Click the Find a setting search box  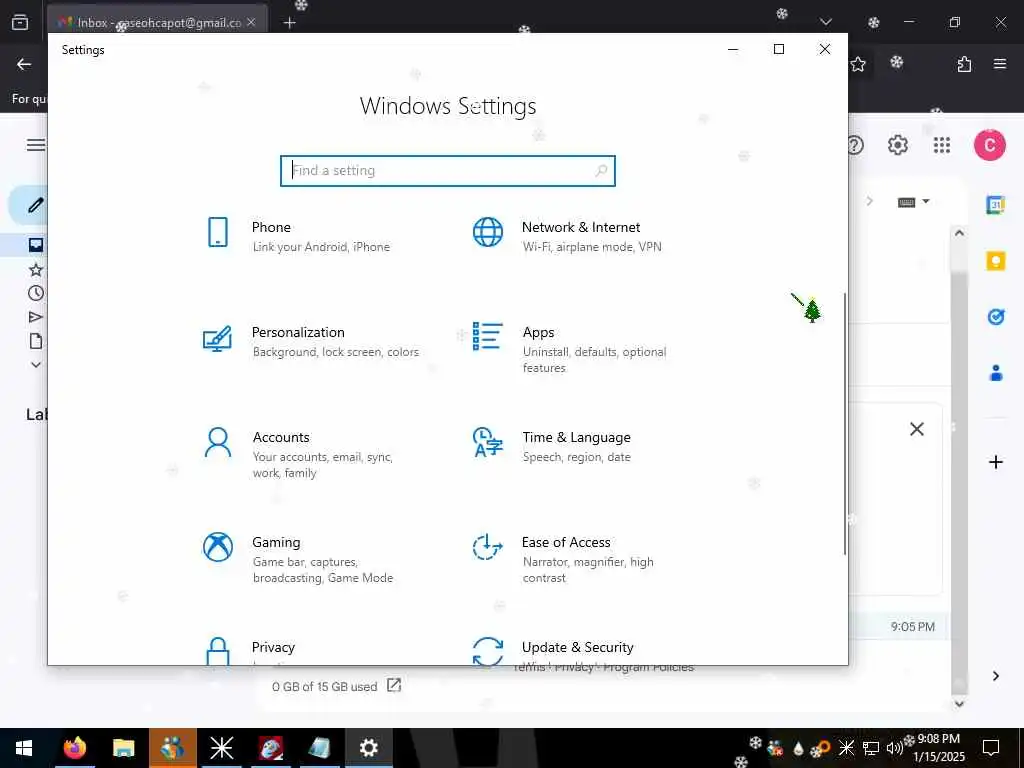coord(447,170)
